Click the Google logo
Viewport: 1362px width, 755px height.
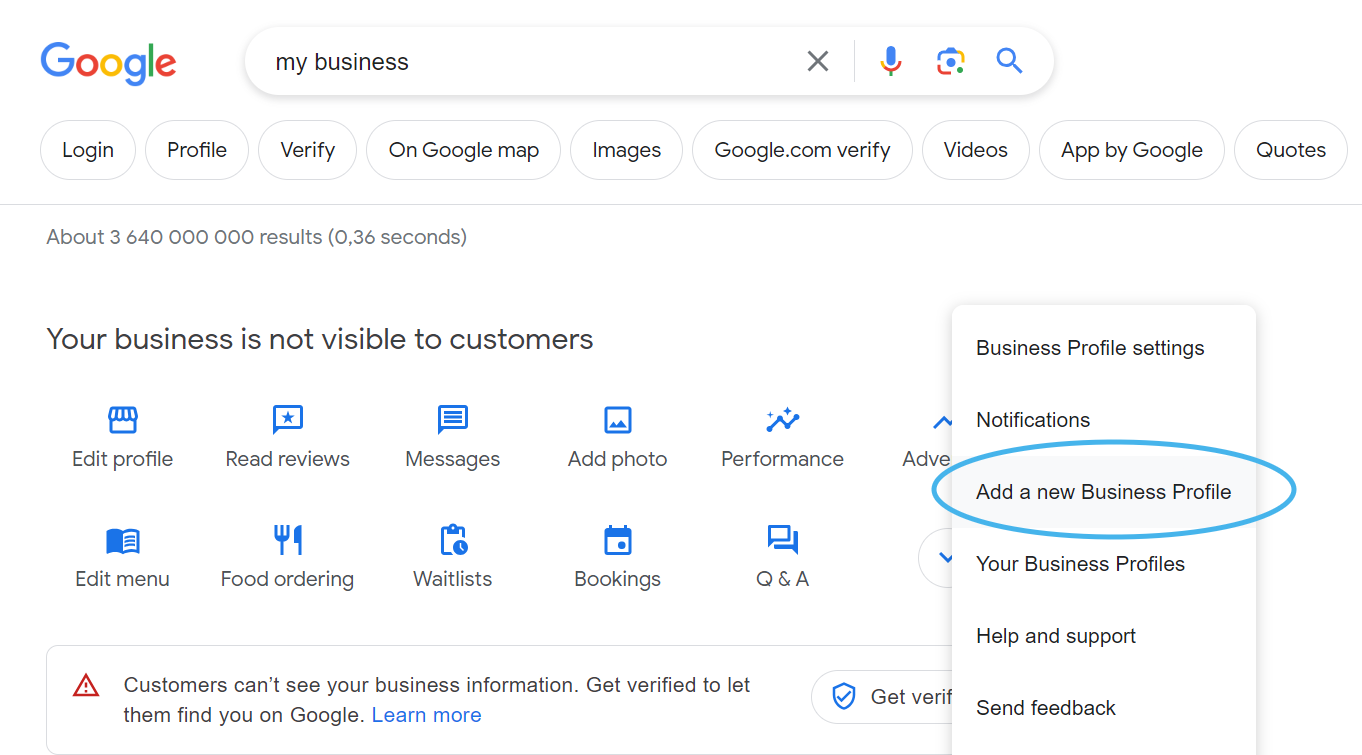[x=108, y=63]
